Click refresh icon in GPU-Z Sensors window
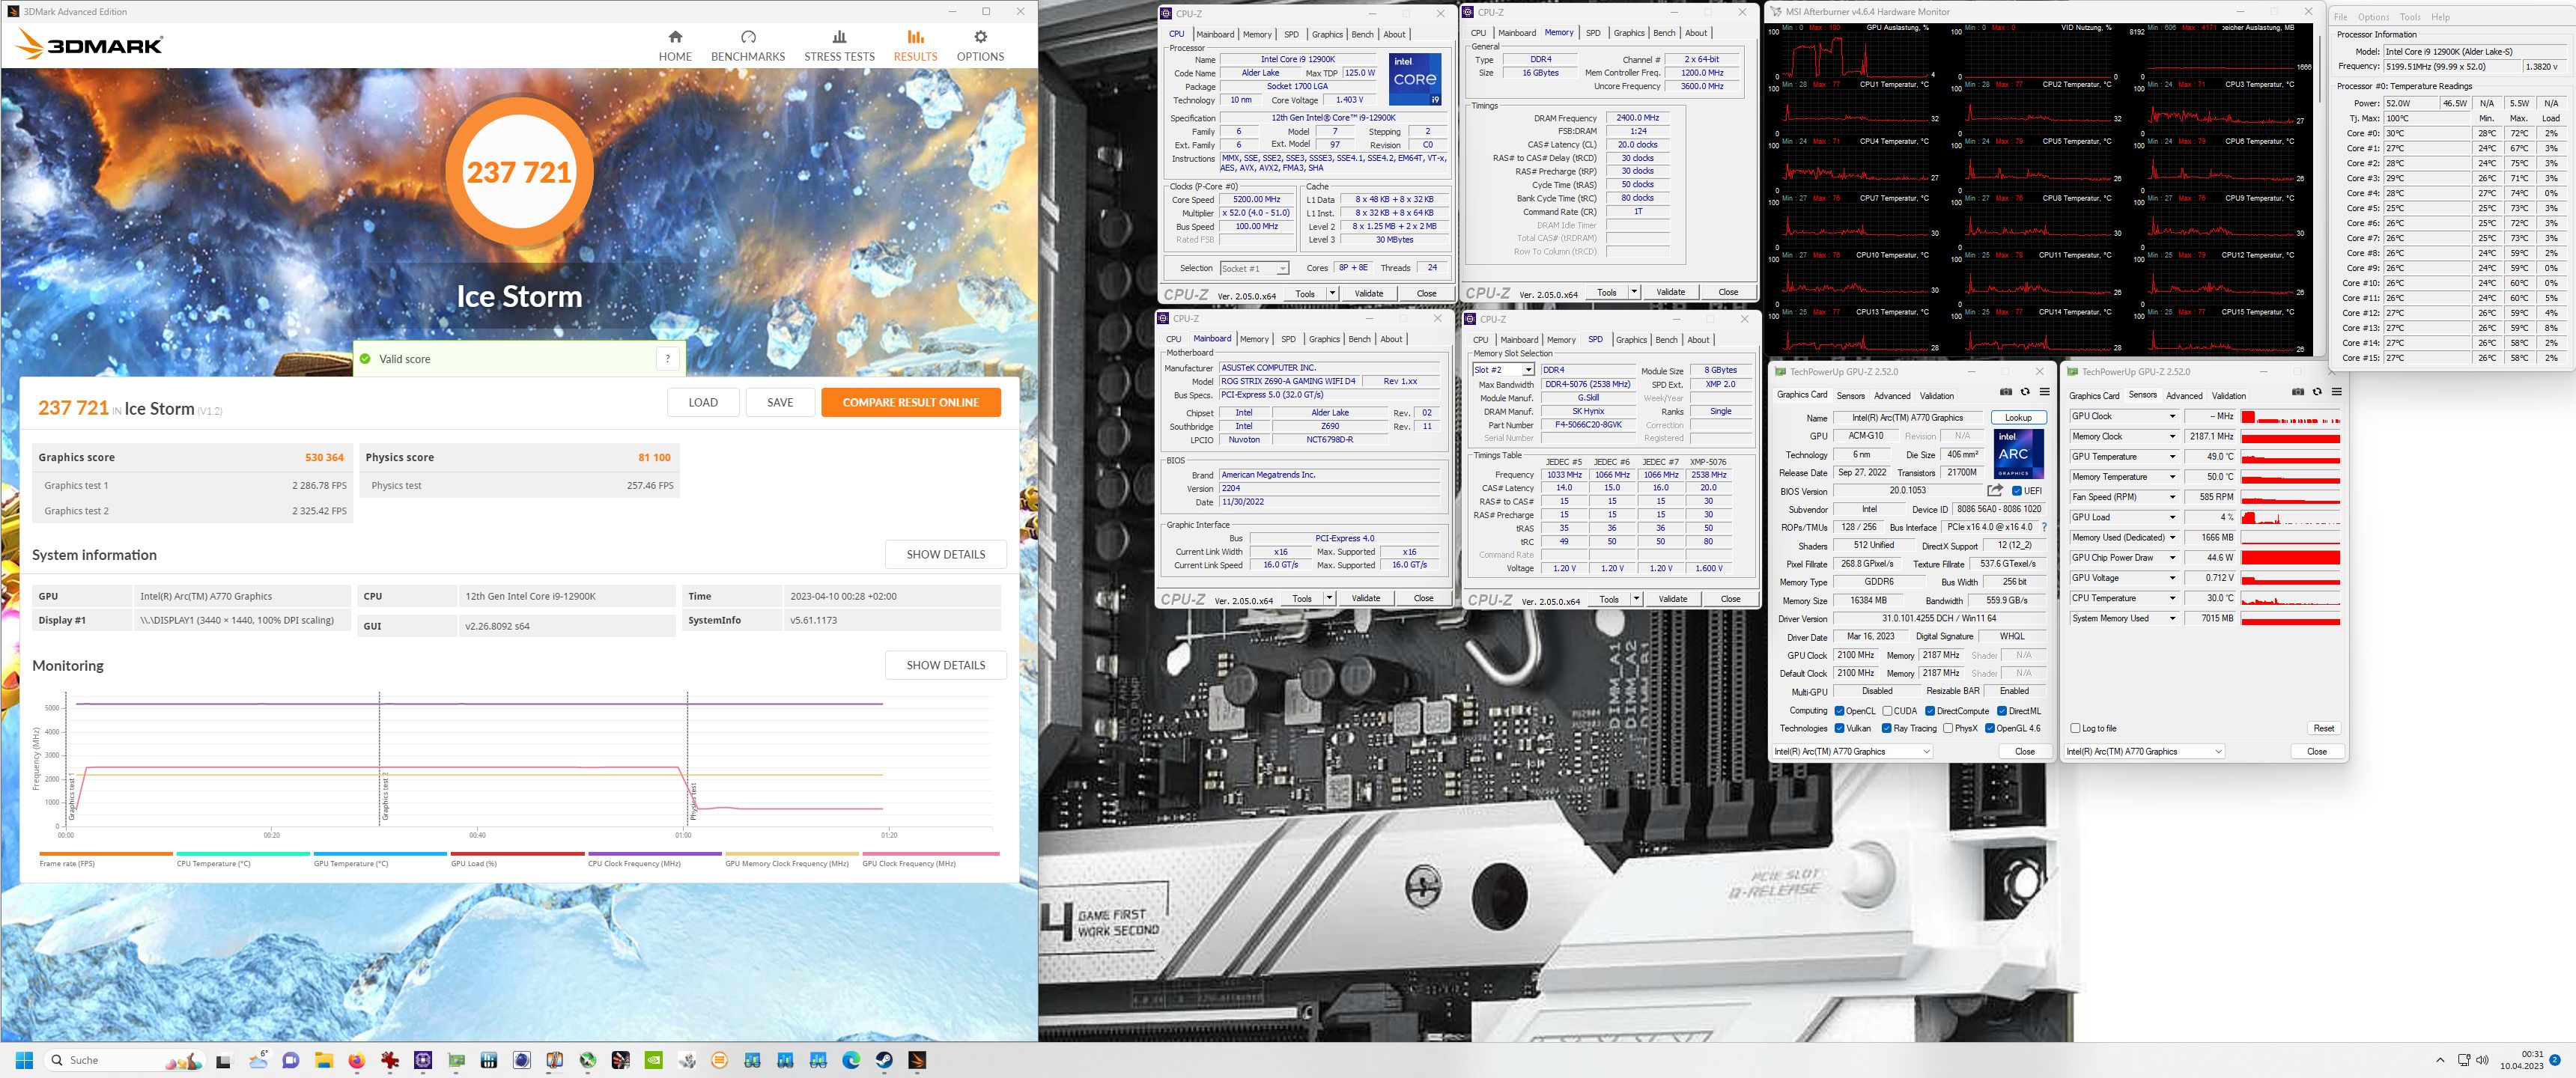The width and height of the screenshot is (2576, 1078). point(2317,392)
